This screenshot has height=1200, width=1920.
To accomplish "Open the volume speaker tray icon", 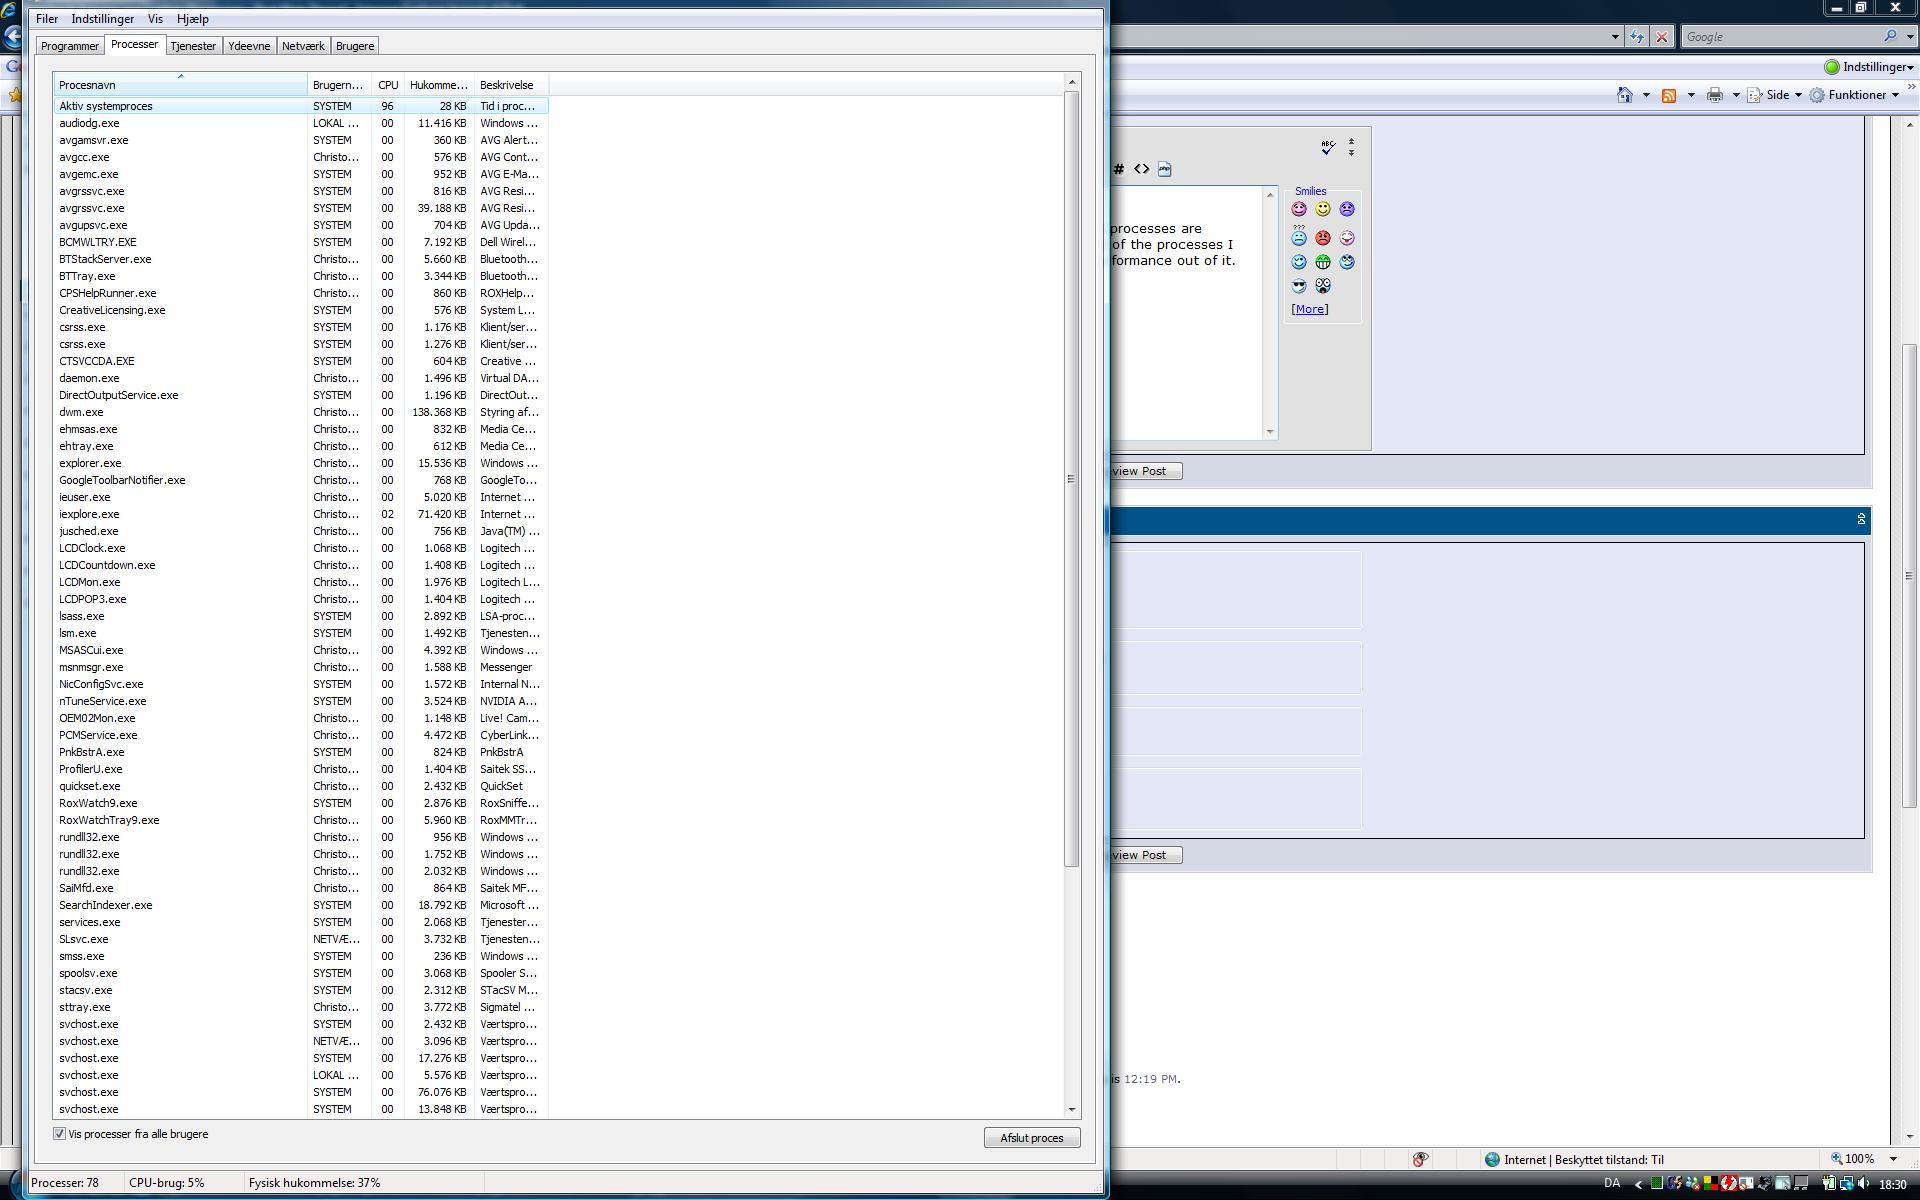I will point(1863,1184).
